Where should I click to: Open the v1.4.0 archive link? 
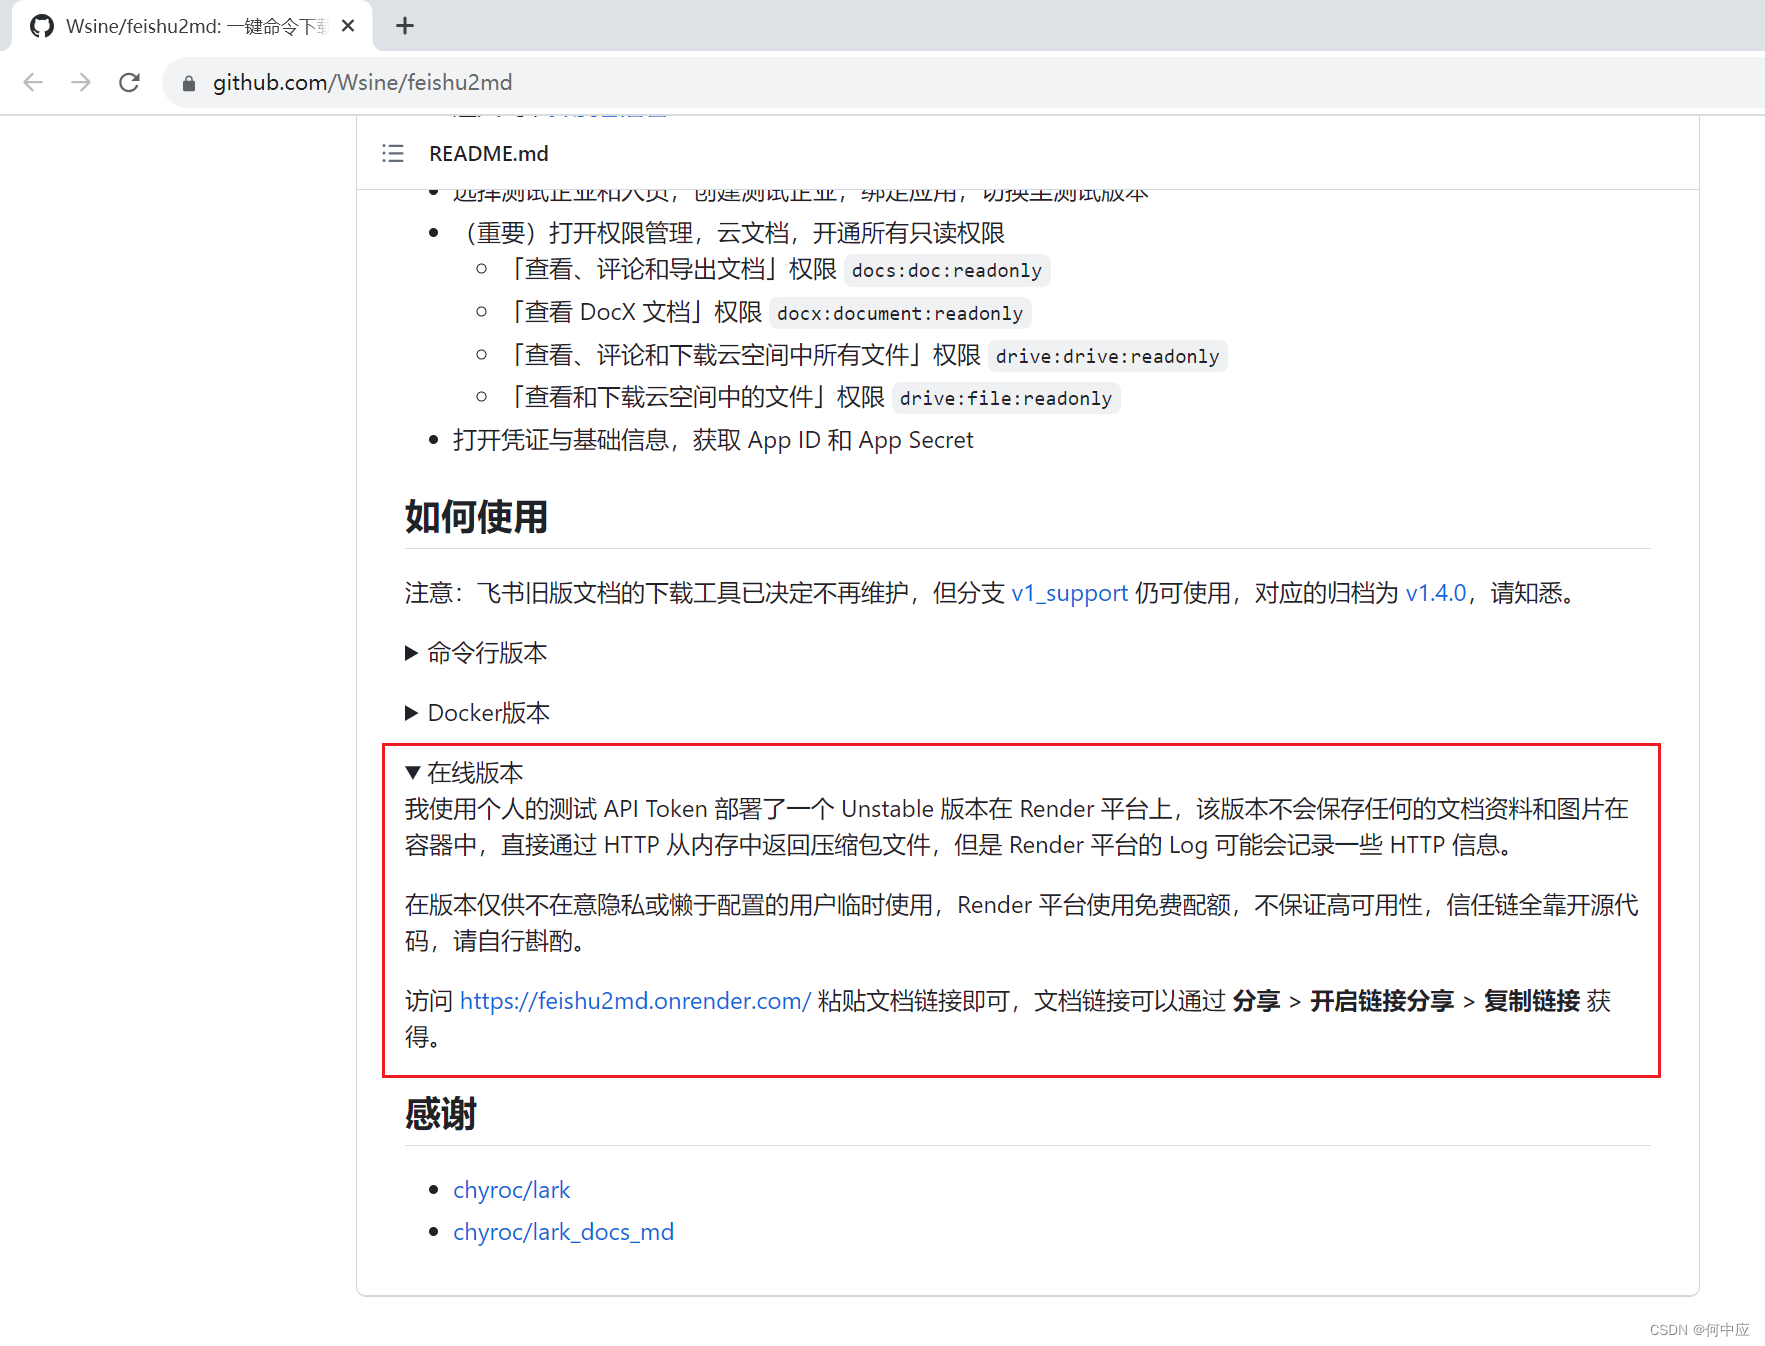1435,593
